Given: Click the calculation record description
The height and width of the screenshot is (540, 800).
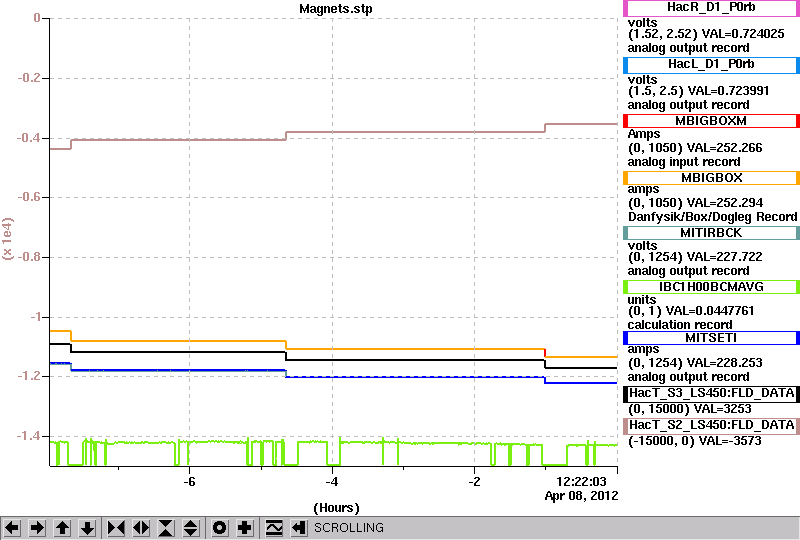Looking at the screenshot, I should click(x=680, y=325).
